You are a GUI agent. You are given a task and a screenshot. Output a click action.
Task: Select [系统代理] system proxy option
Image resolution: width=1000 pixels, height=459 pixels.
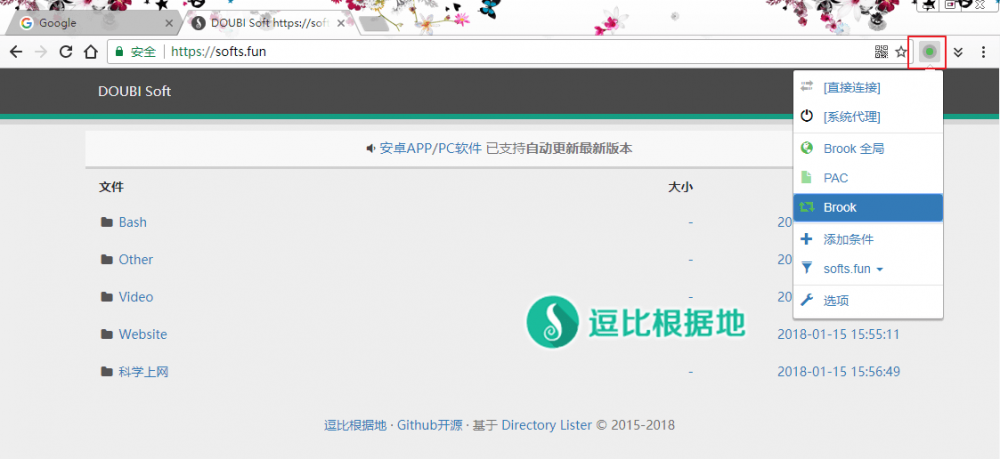coord(851,117)
